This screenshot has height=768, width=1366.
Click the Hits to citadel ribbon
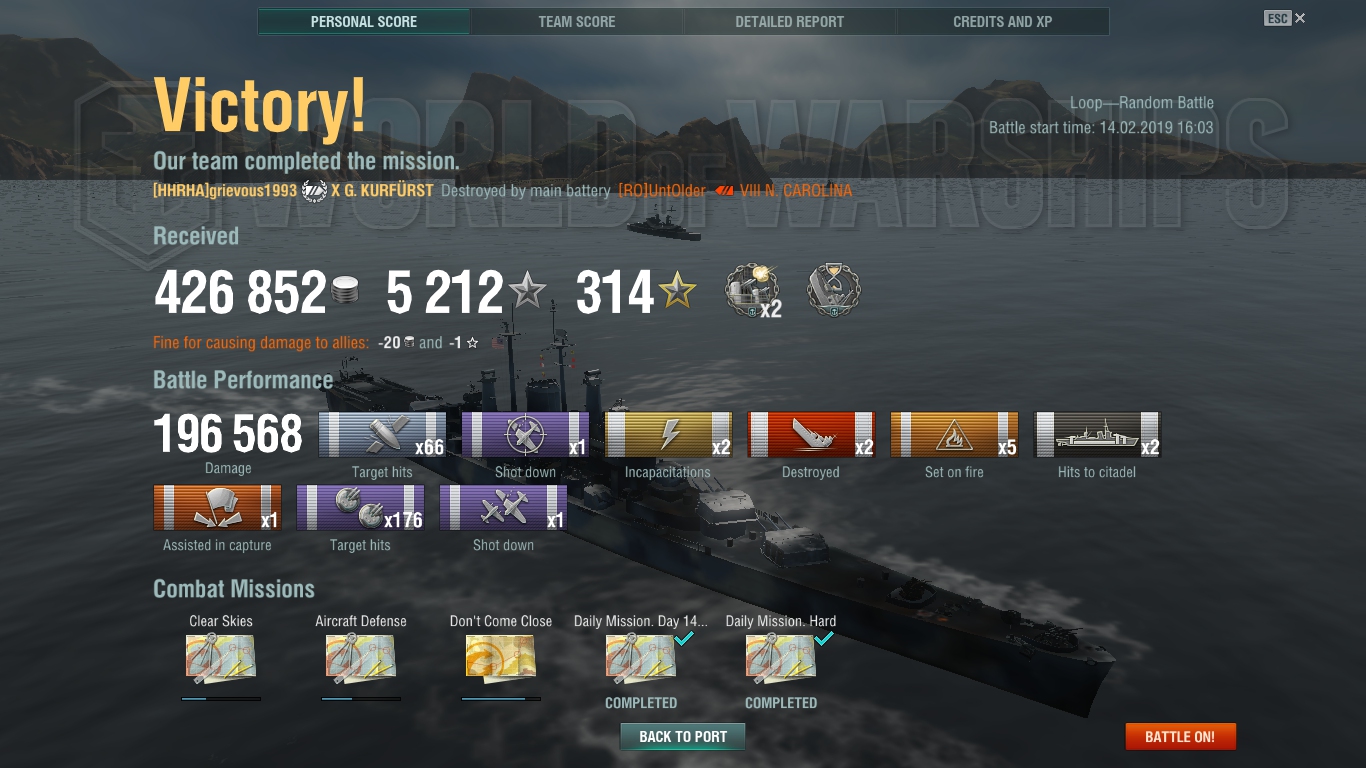coord(1097,435)
